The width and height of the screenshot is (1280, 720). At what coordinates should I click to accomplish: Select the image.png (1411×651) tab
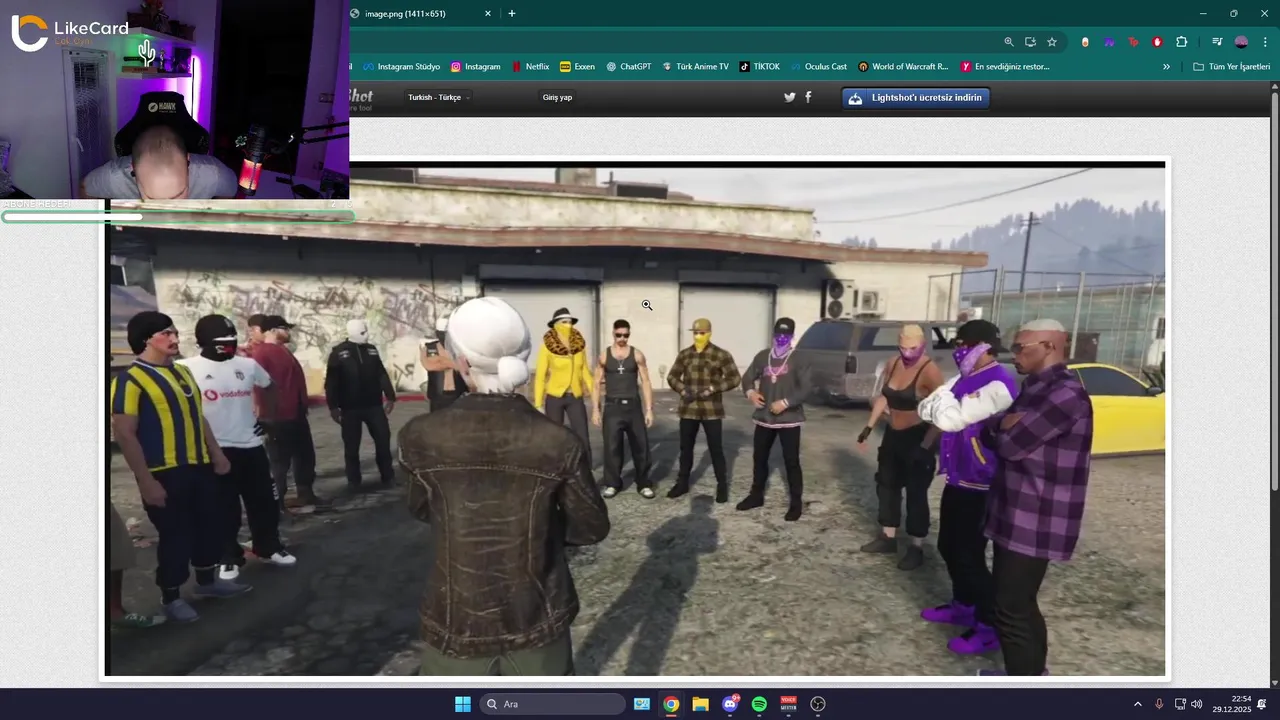pos(420,14)
